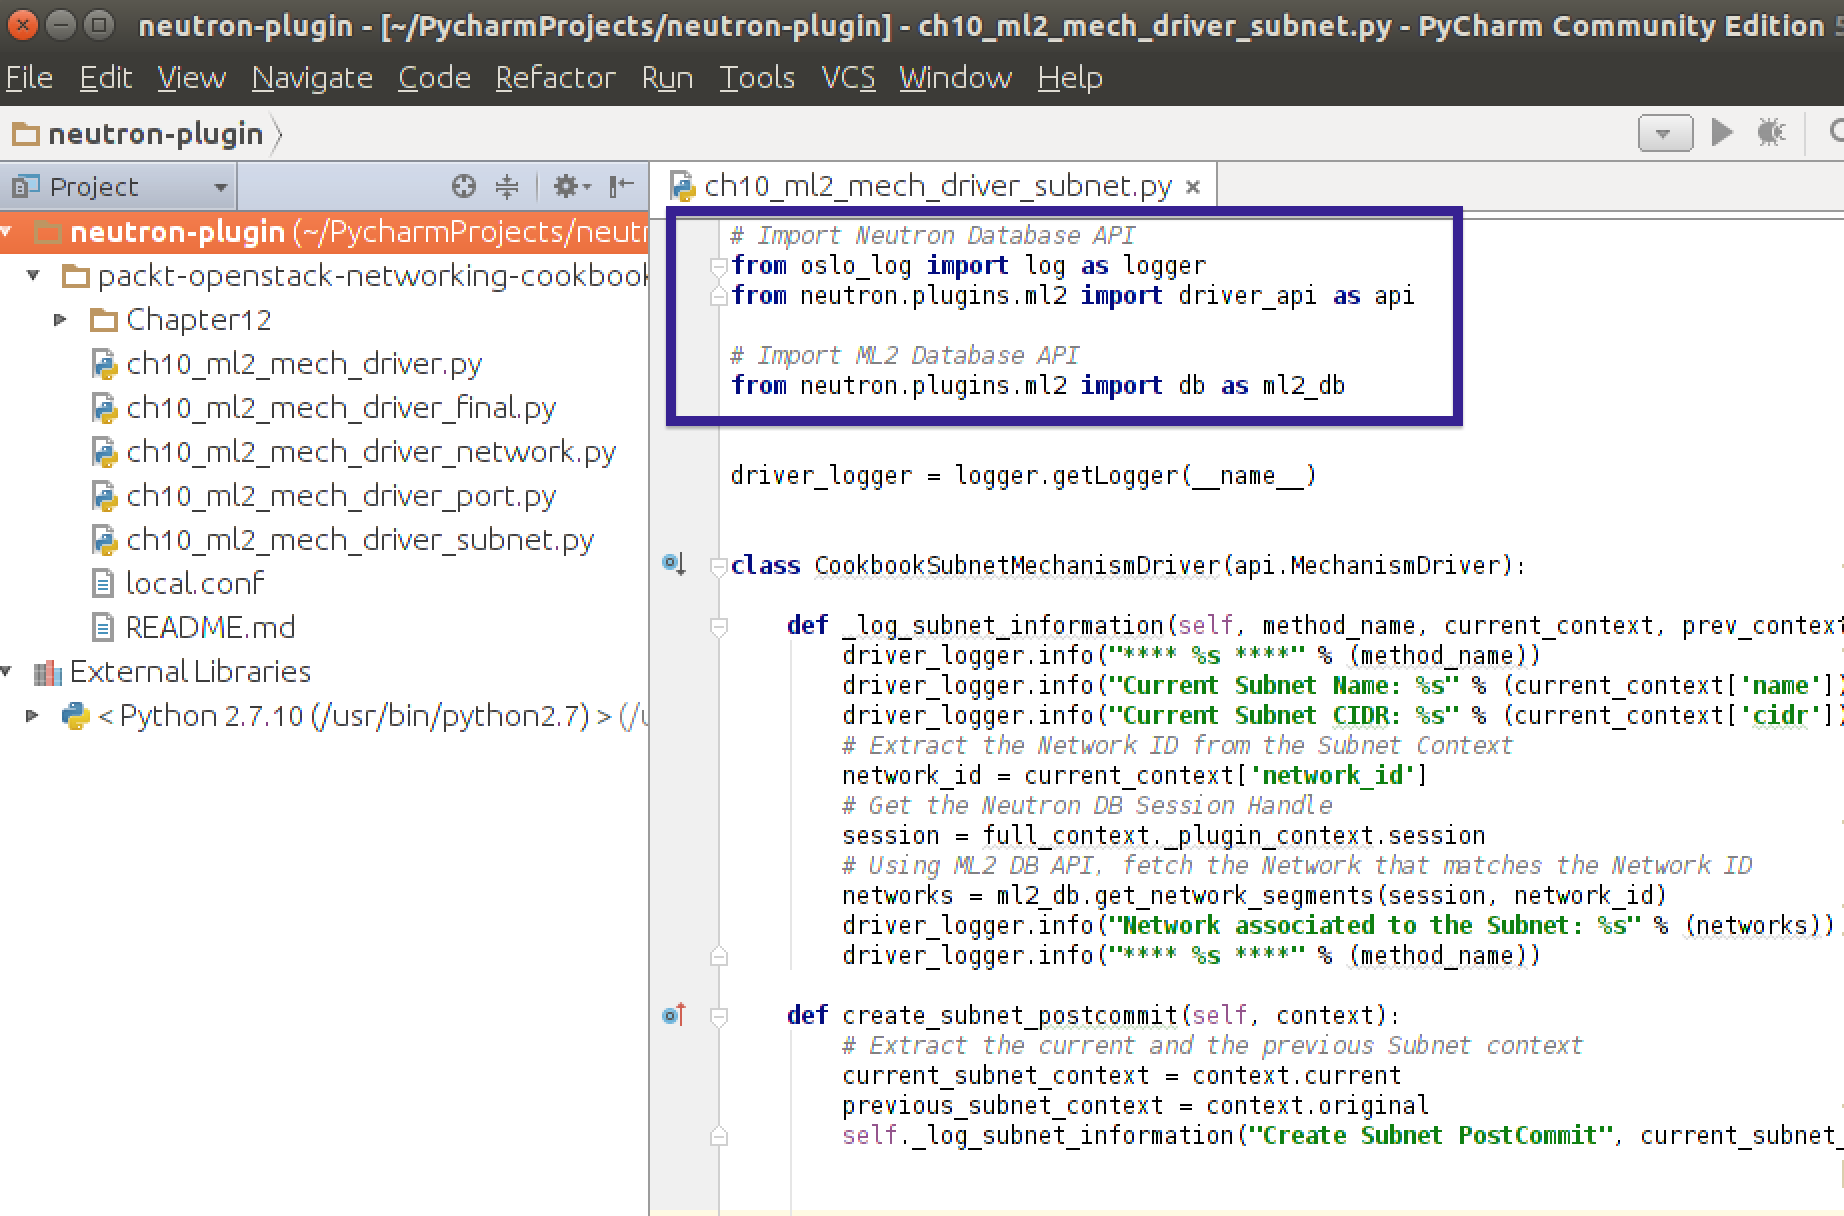The image size is (1844, 1216).
Task: Click the local.conf file icon
Action: 103,583
